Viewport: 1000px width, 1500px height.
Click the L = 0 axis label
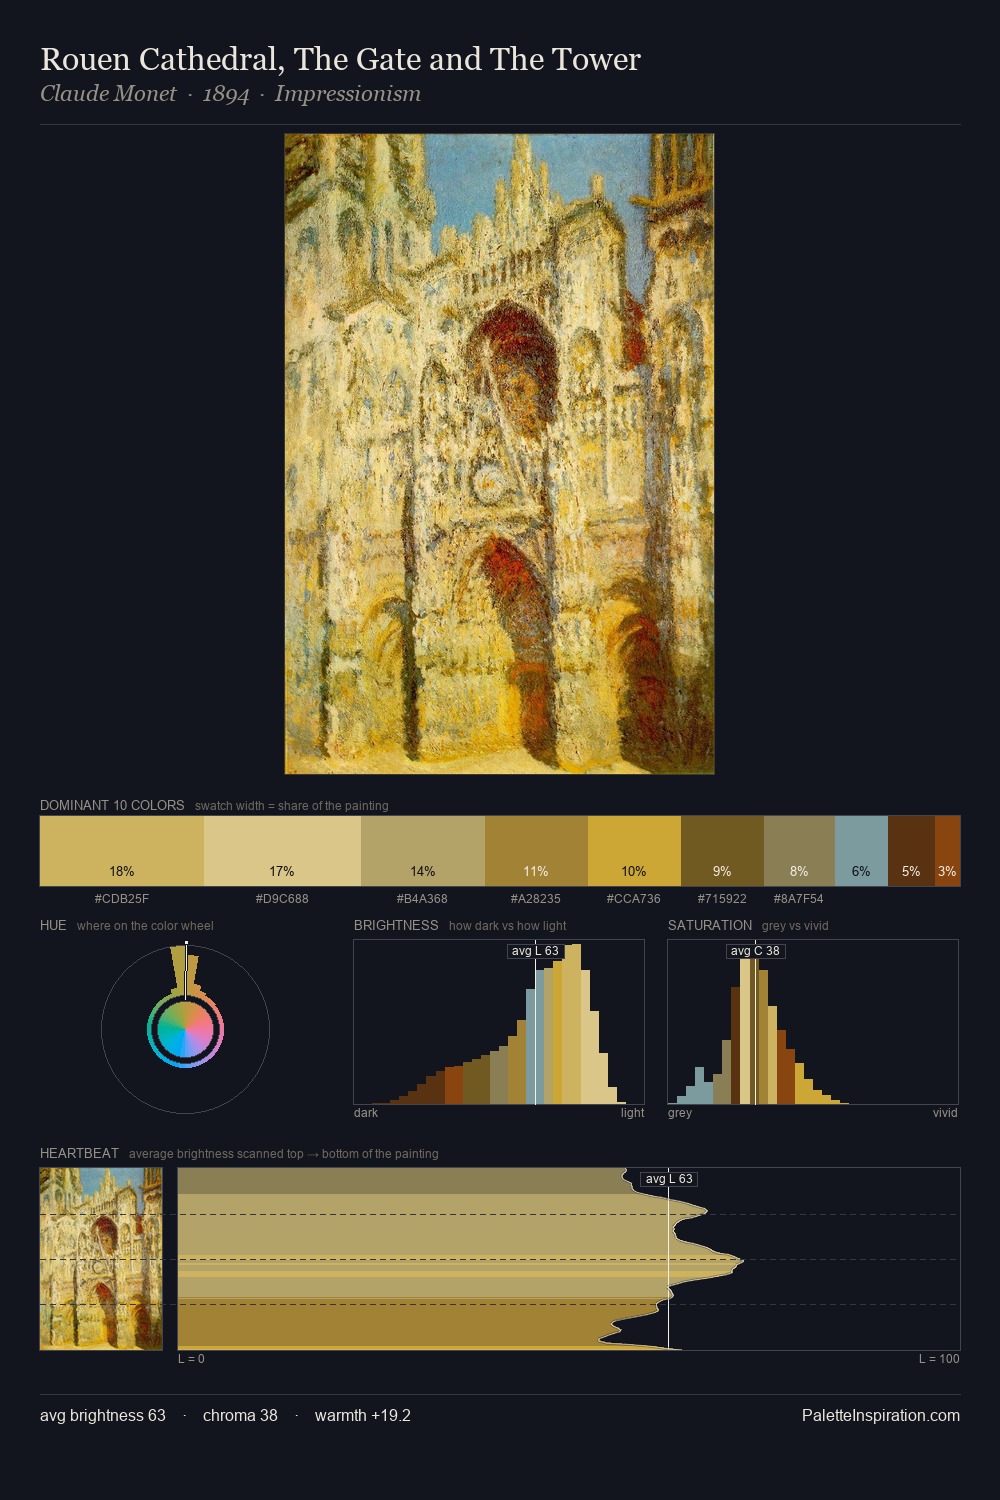pos(191,1359)
